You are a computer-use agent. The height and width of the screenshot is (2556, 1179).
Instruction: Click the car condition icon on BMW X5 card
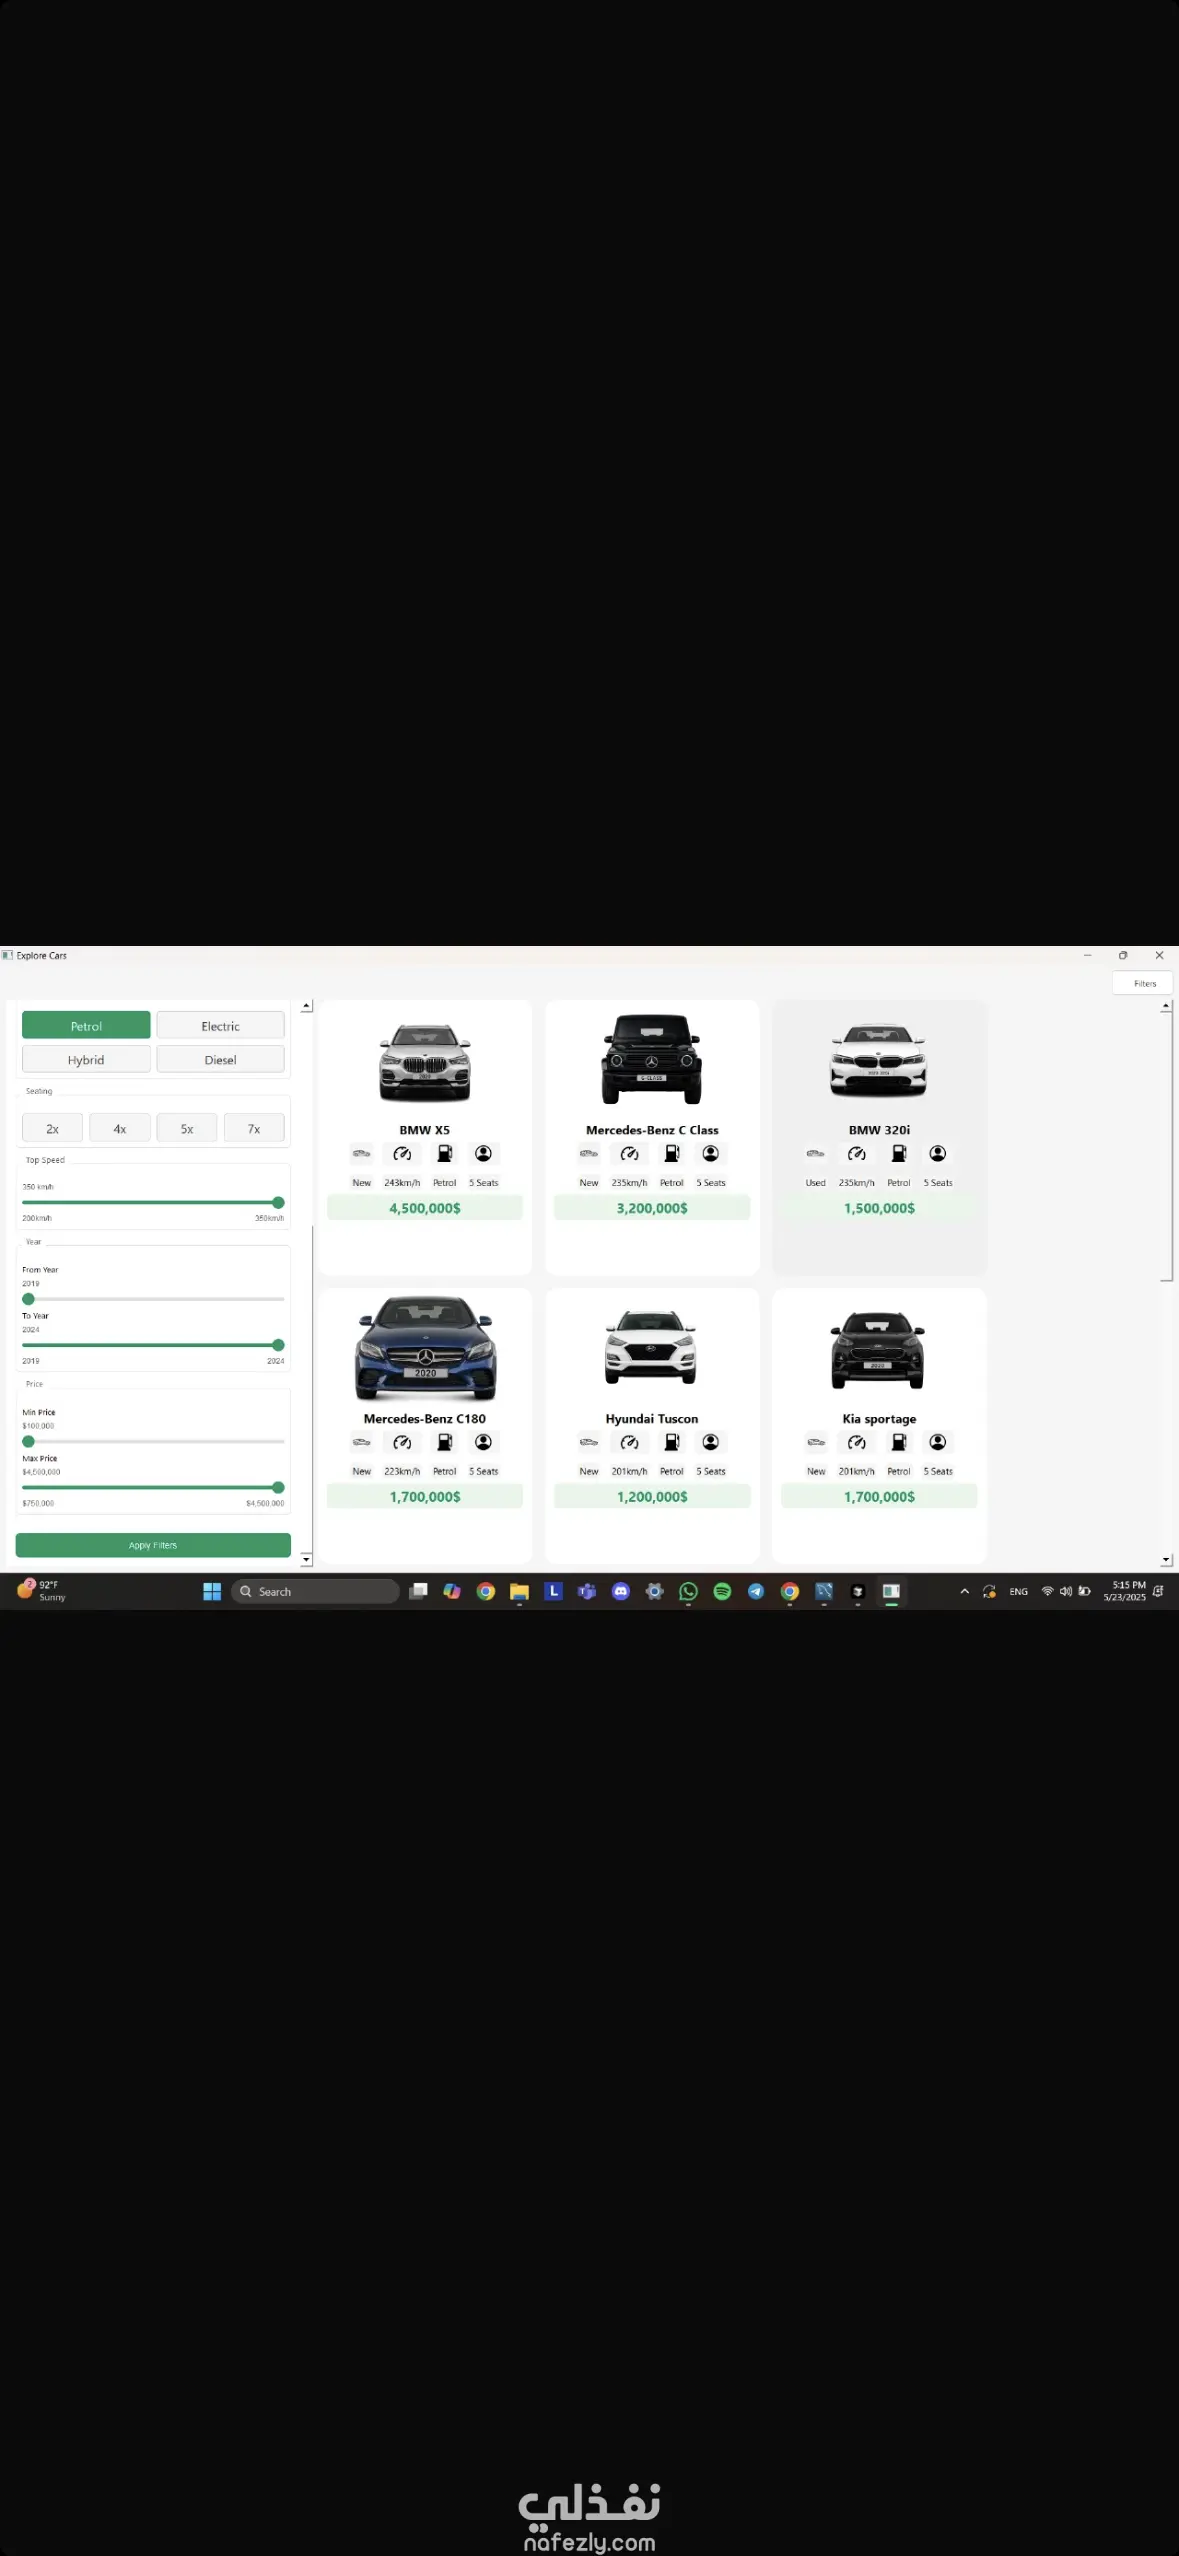pyautogui.click(x=361, y=1154)
